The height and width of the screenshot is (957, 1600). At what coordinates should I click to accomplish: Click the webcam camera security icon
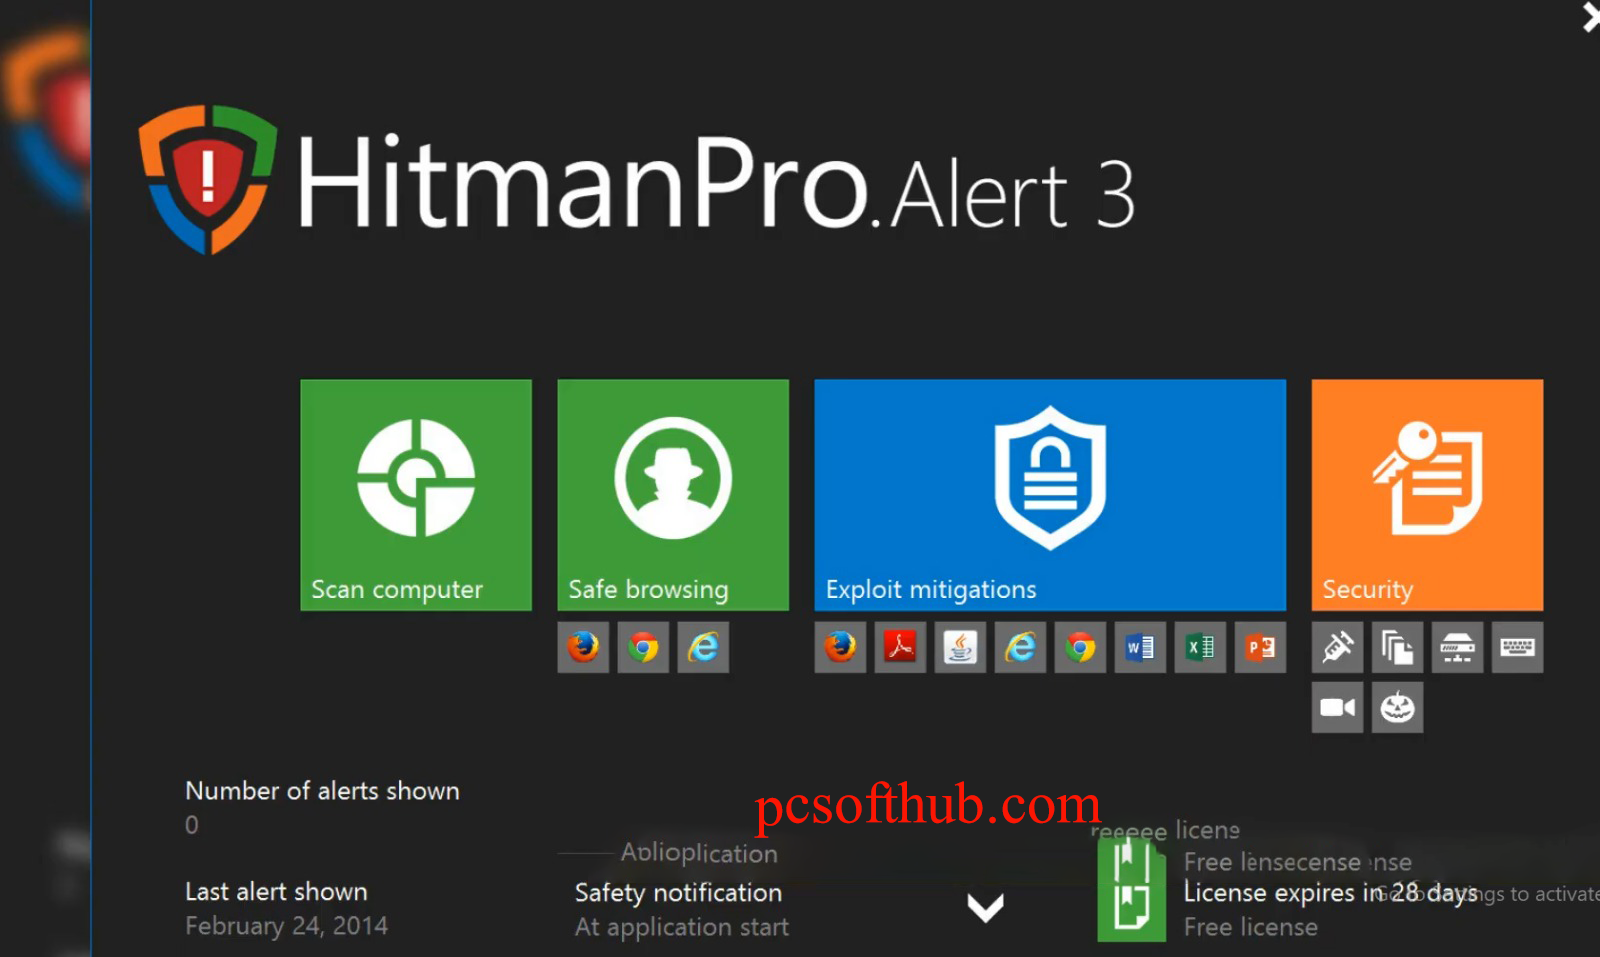(1337, 707)
